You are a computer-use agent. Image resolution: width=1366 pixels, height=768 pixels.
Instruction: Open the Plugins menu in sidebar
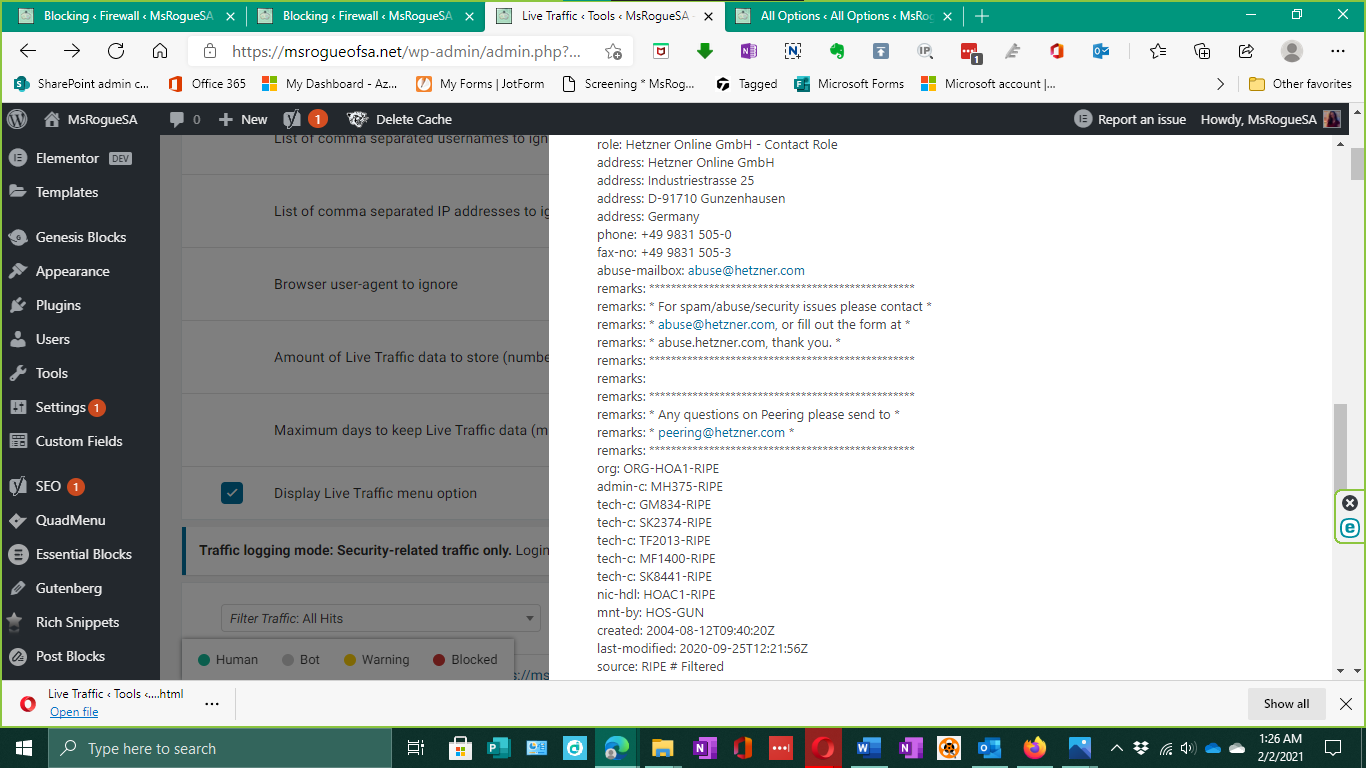pyautogui.click(x=58, y=305)
